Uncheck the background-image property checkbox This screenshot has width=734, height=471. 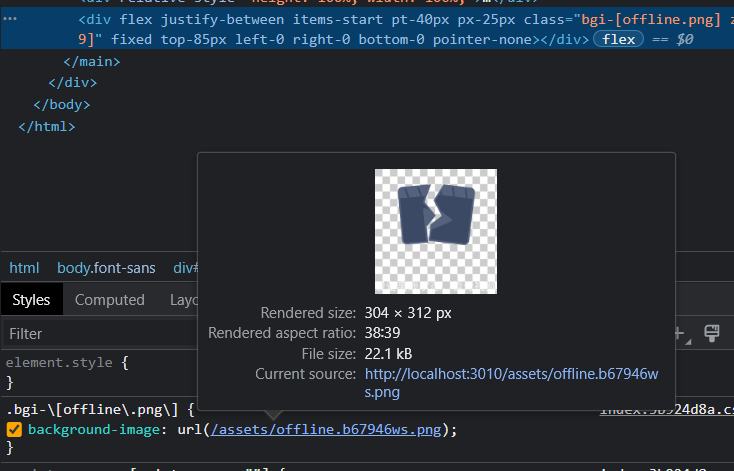click(14, 429)
